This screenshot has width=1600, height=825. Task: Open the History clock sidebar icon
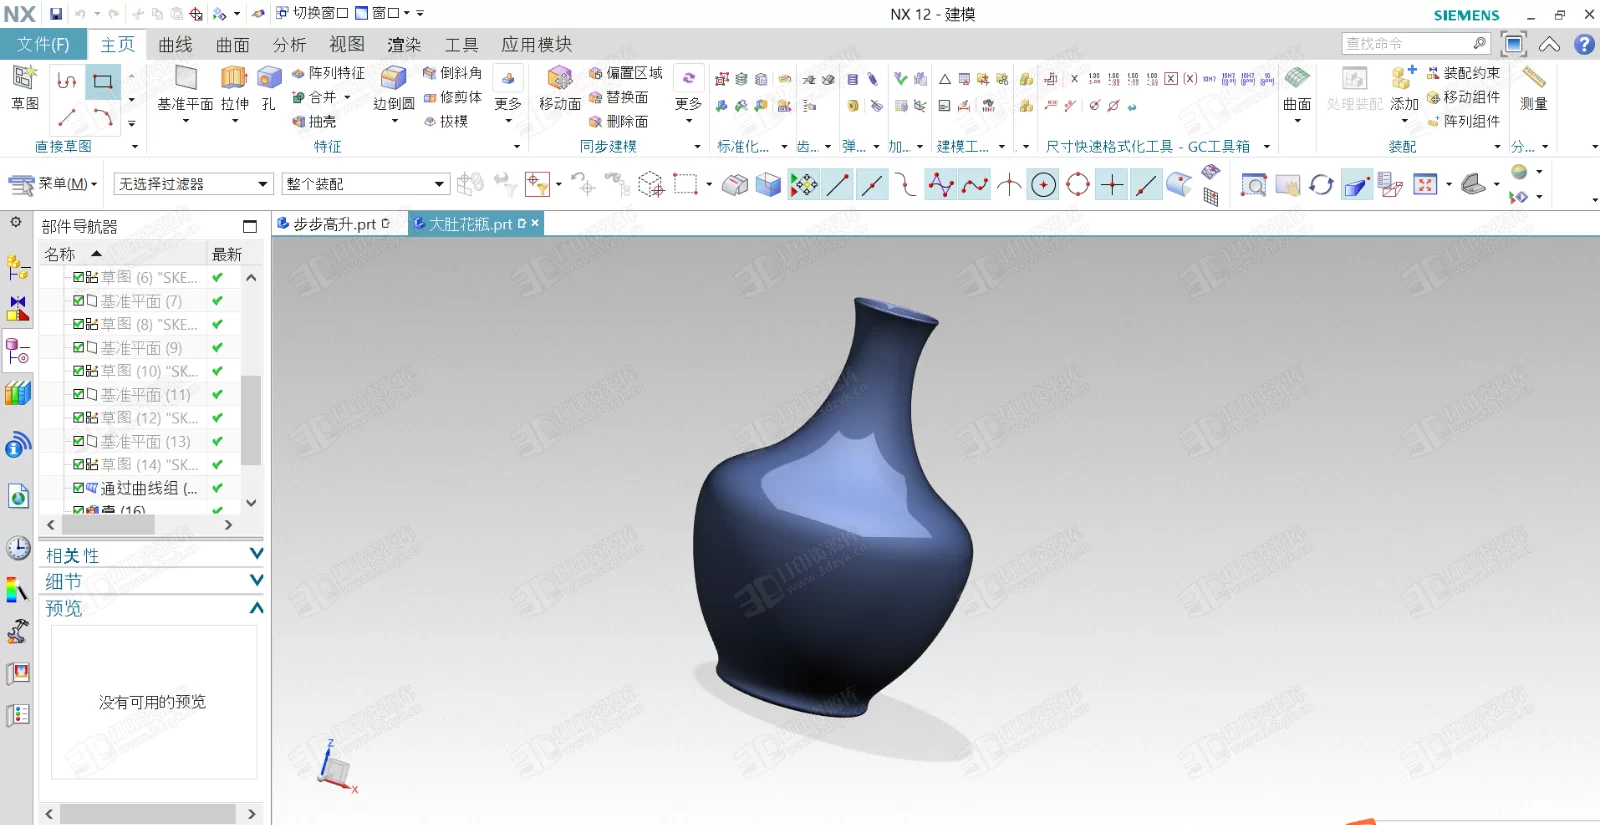[18, 547]
